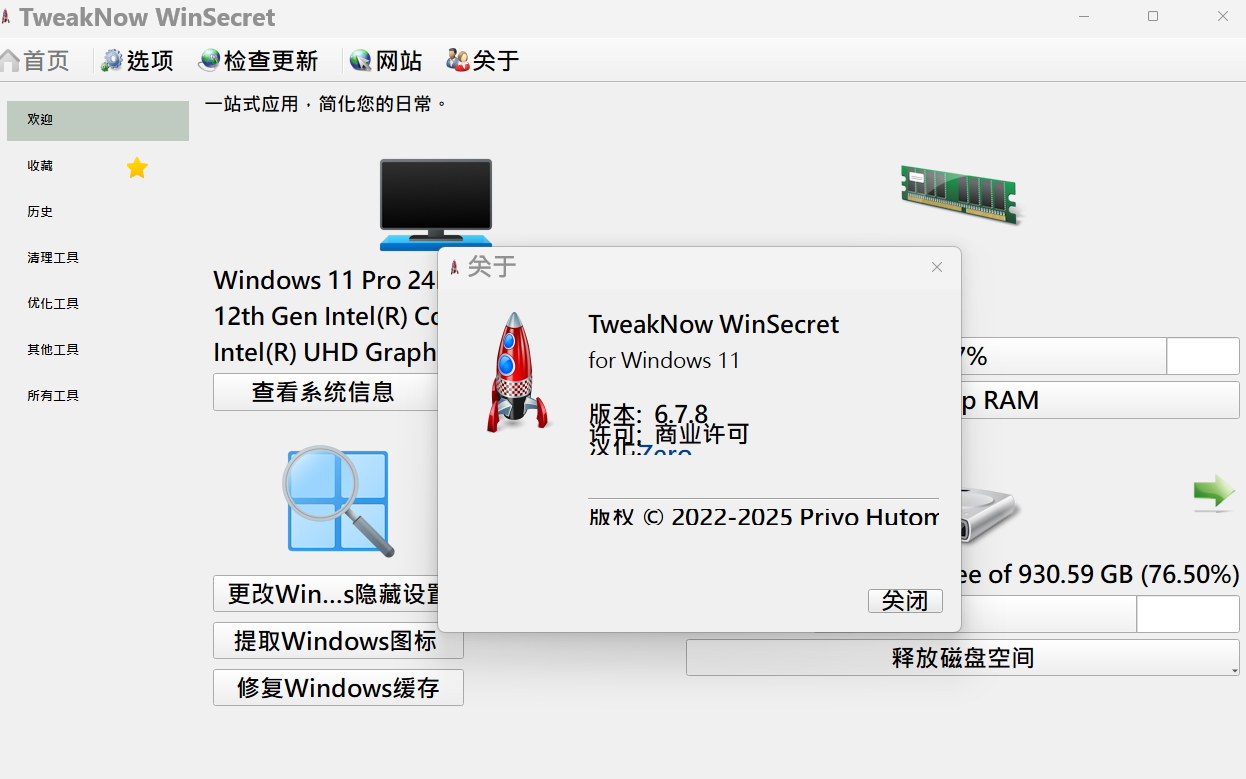Click 提取Windows图标 button
This screenshot has width=1246, height=779.
point(335,641)
